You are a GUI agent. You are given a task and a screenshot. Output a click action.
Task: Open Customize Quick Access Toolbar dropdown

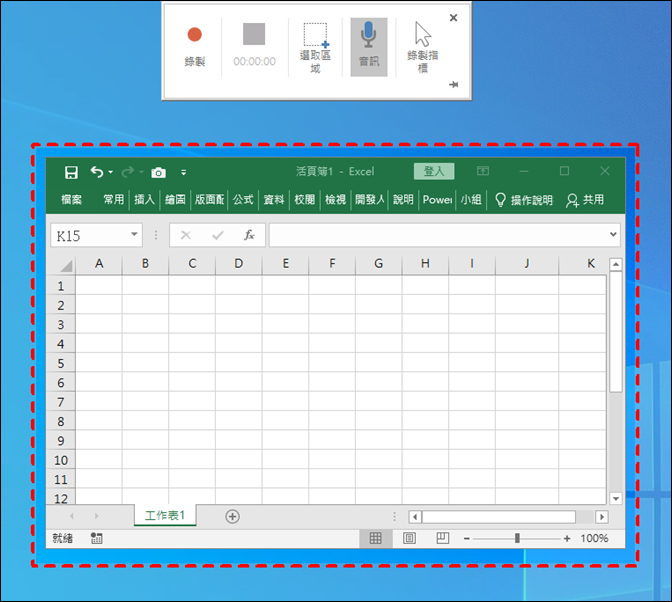183,172
